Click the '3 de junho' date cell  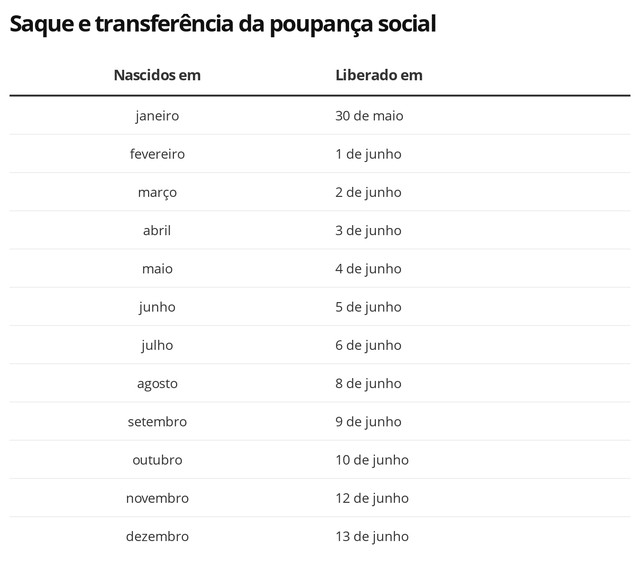pyautogui.click(x=368, y=230)
